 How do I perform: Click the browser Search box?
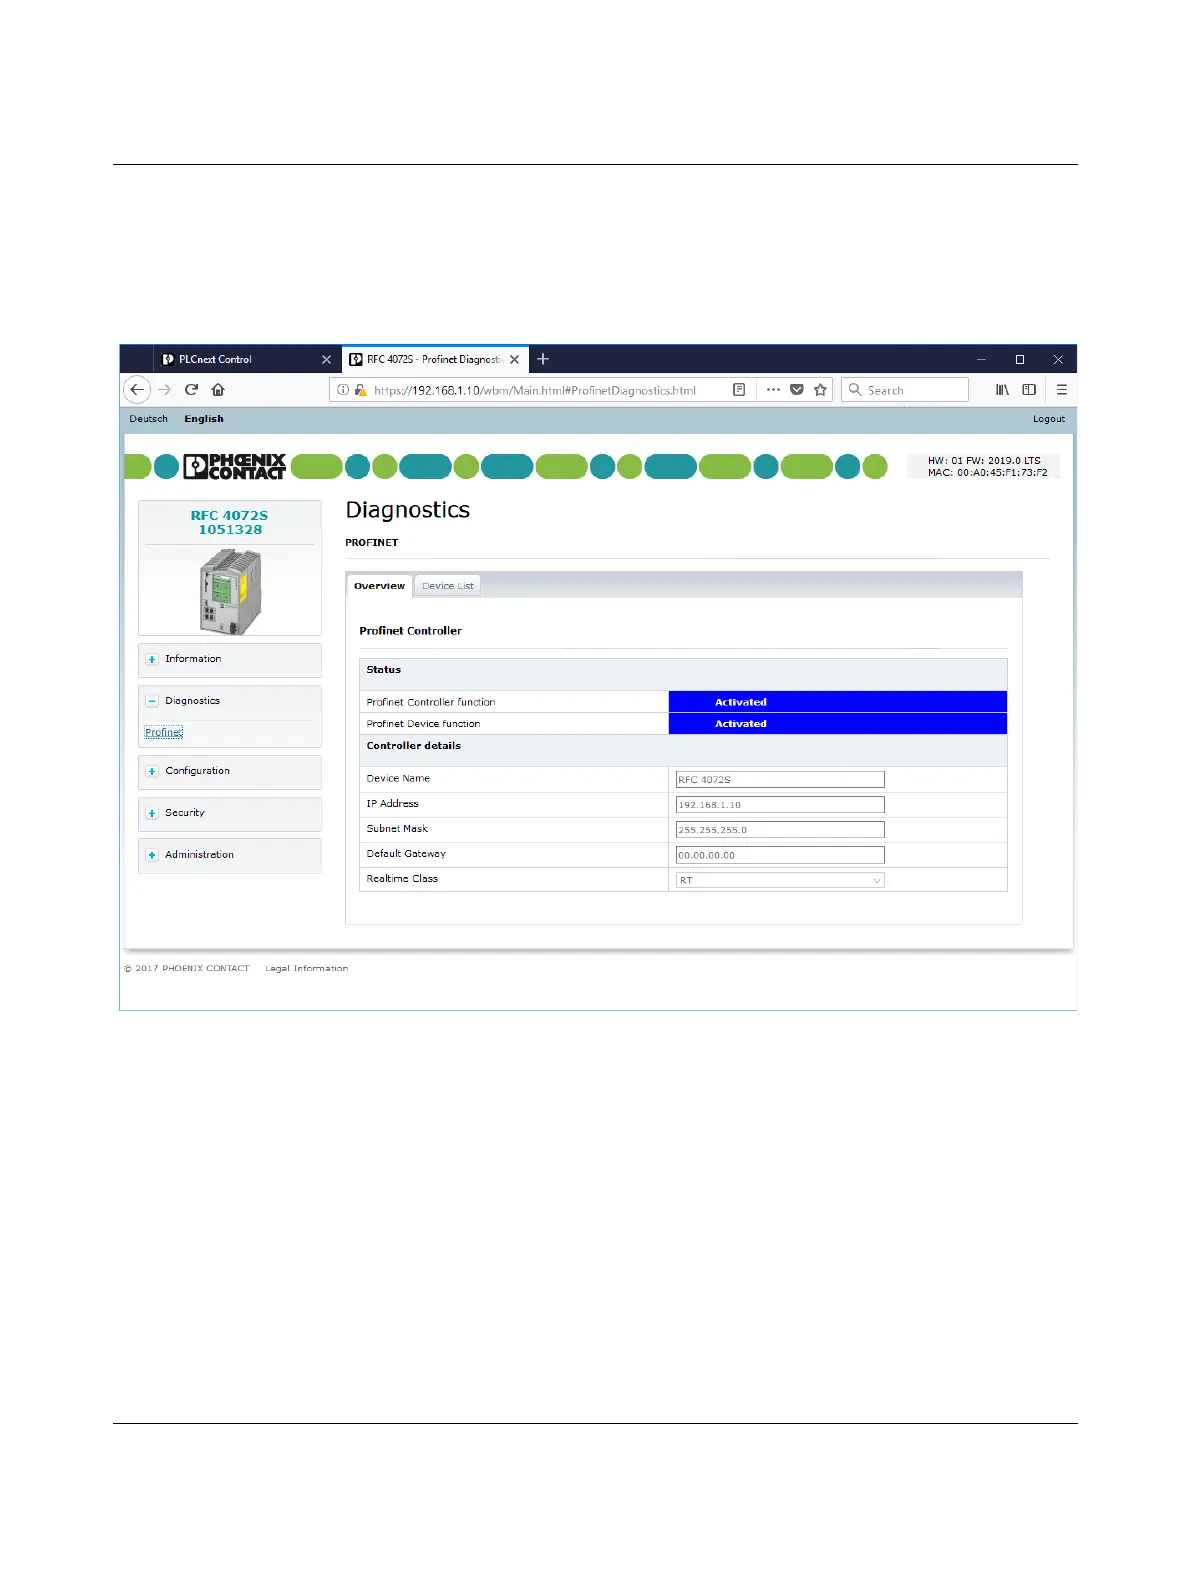pyautogui.click(x=905, y=390)
